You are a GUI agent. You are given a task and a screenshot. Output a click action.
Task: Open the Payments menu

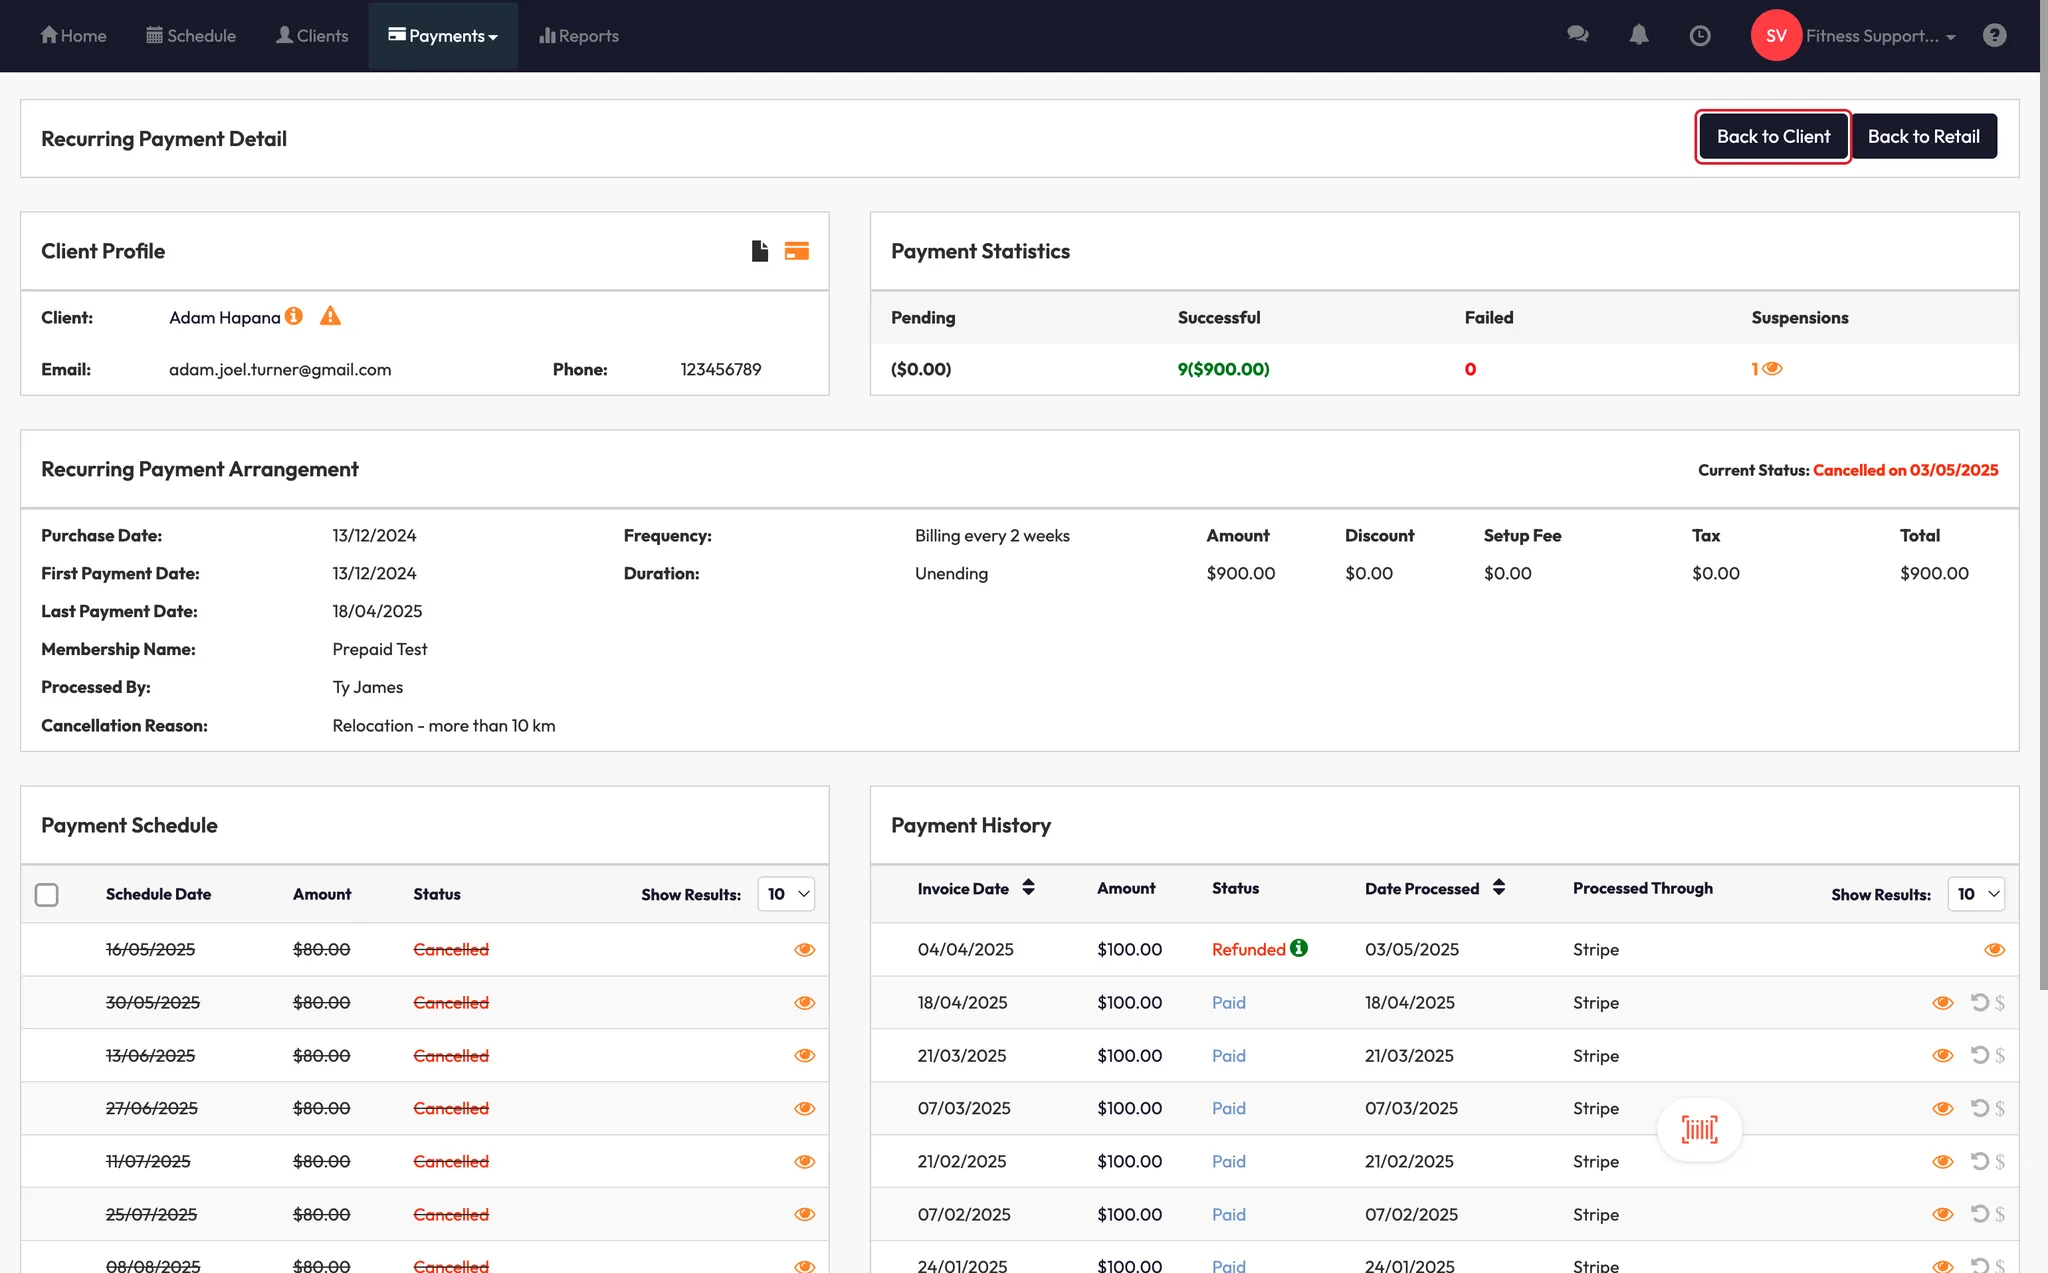443,36
